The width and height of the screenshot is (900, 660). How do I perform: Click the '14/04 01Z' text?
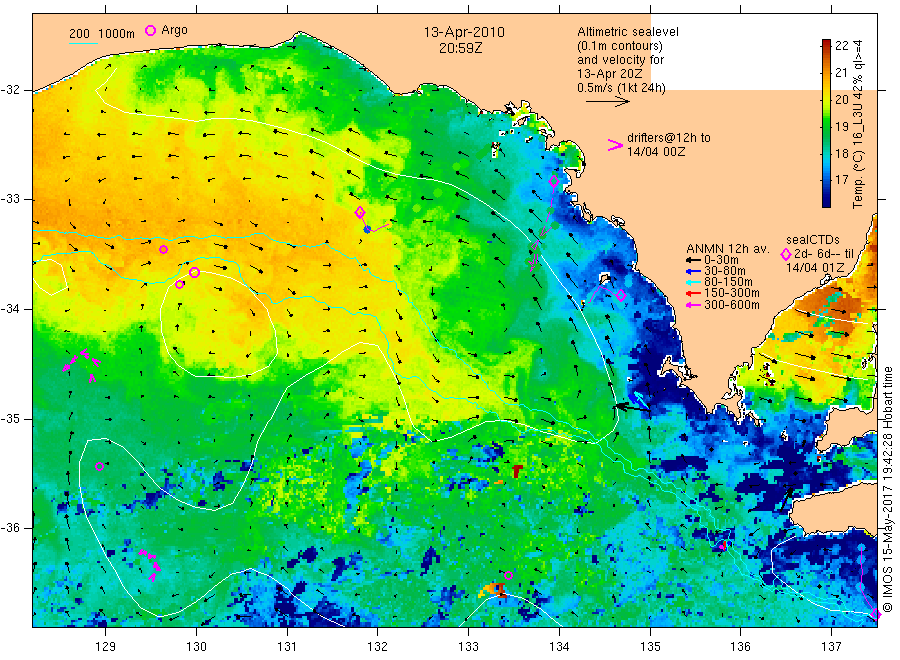click(815, 267)
